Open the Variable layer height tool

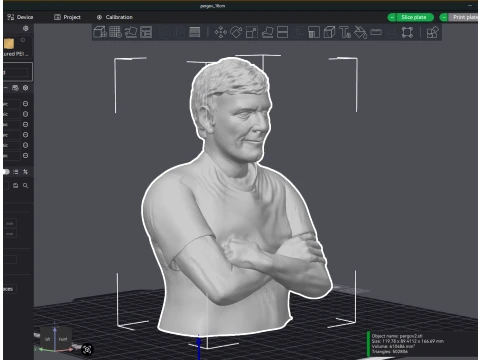coord(195,32)
